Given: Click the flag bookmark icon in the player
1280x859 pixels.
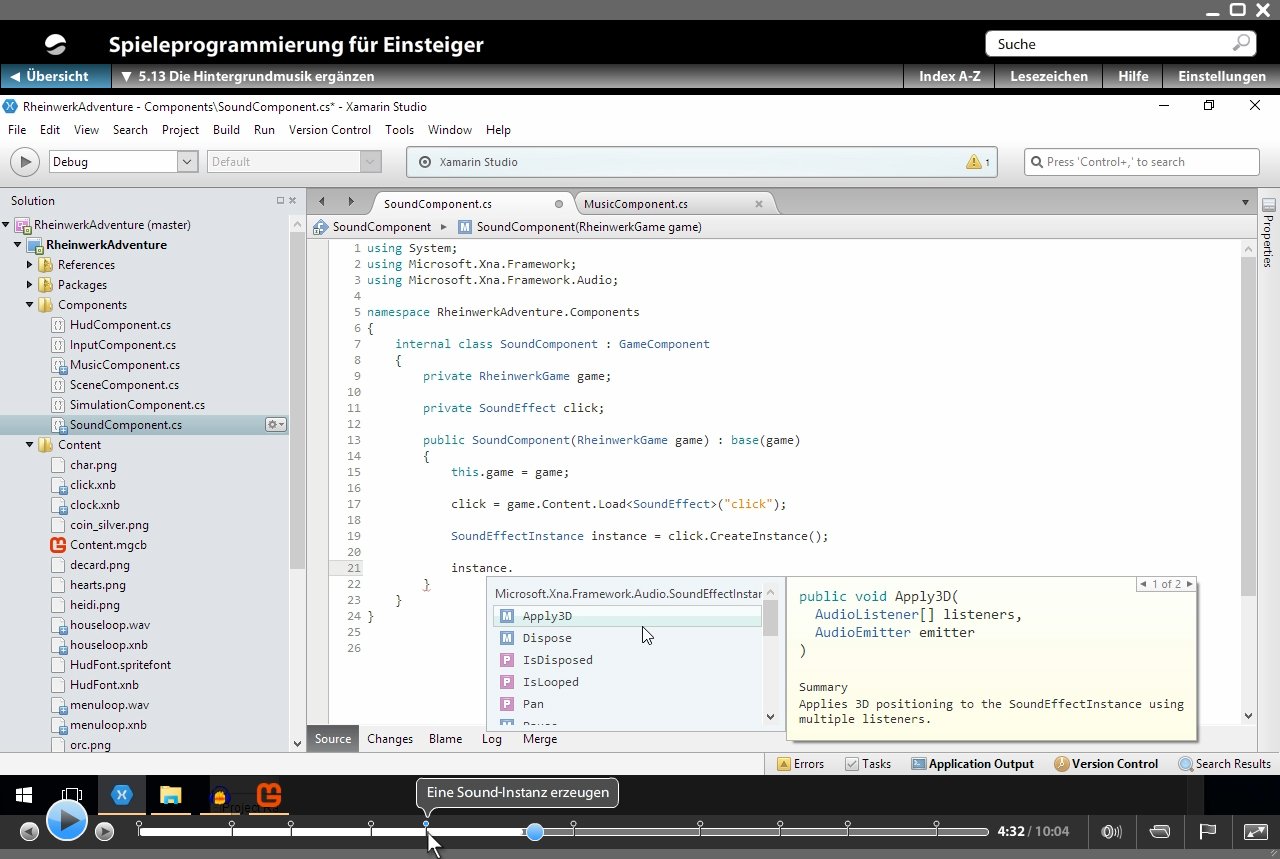Looking at the screenshot, I should (x=1207, y=832).
